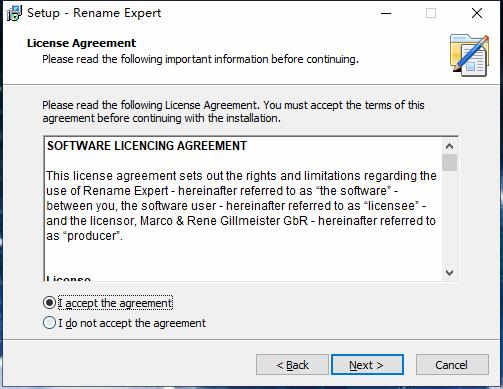Click the text "as "producer"."
Viewport: 503px width, 389px height.
point(84,236)
